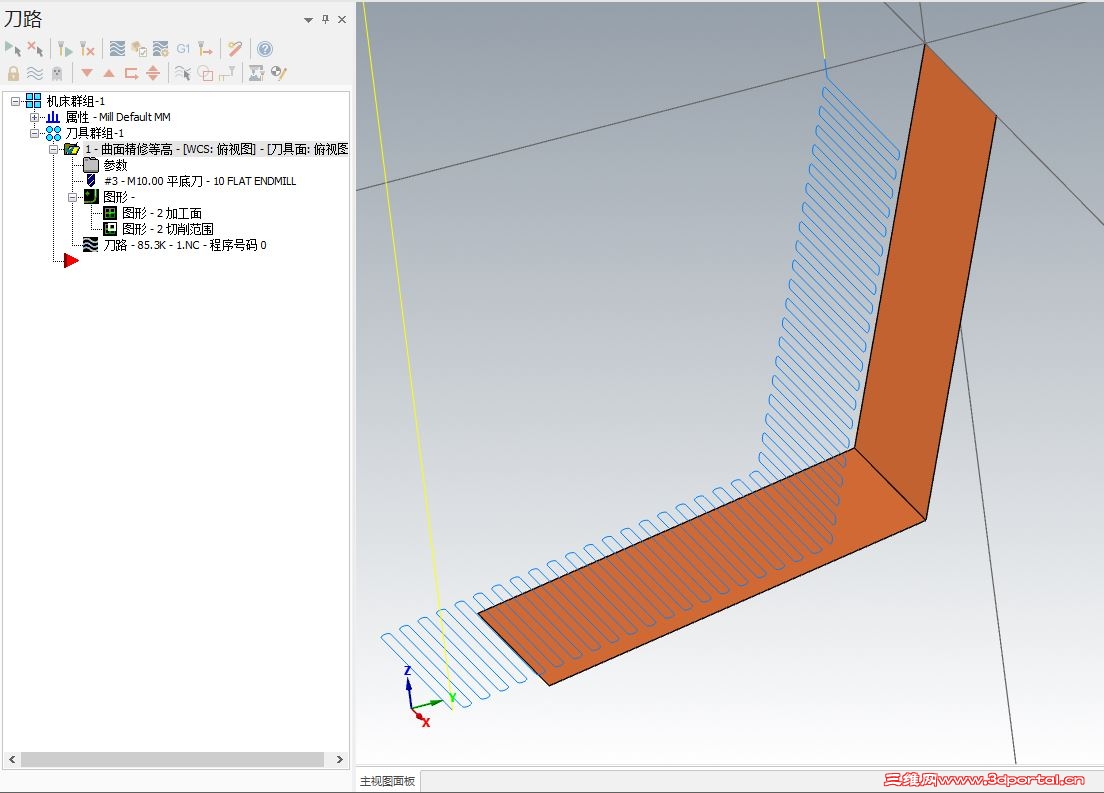Expand the 属性 - Mill Default MM node

click(34, 117)
